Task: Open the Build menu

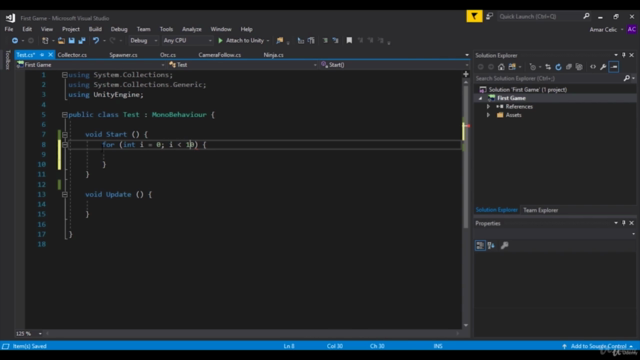Action: click(95, 29)
